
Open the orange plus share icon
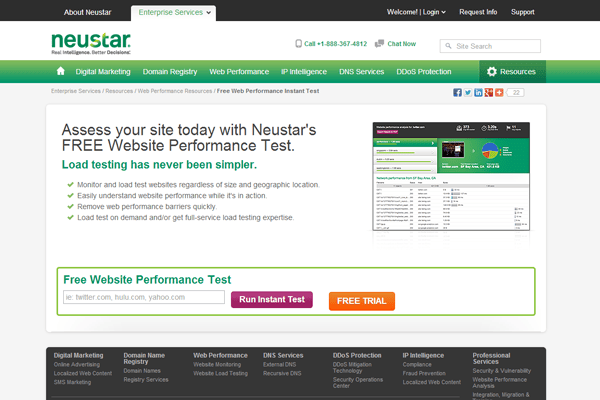coord(499,93)
